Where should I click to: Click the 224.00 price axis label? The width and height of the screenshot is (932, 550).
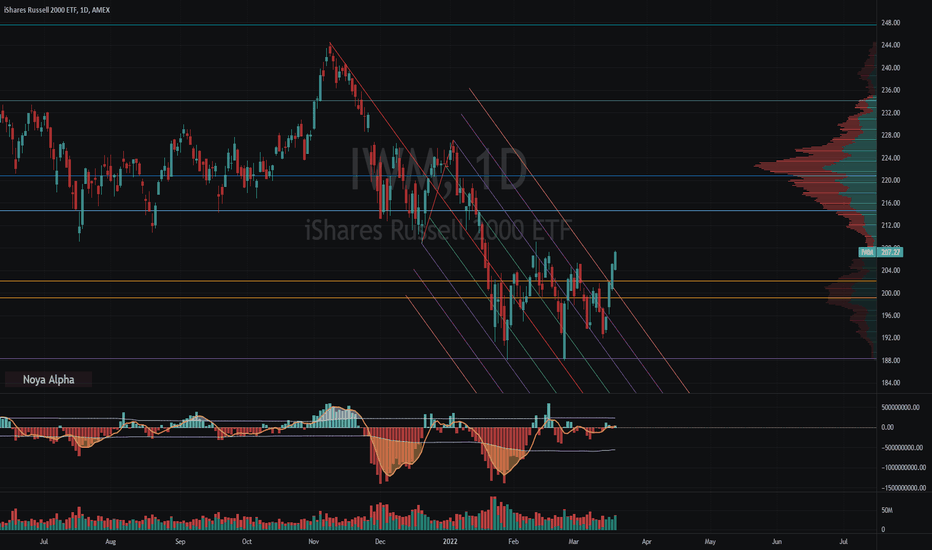tap(890, 158)
